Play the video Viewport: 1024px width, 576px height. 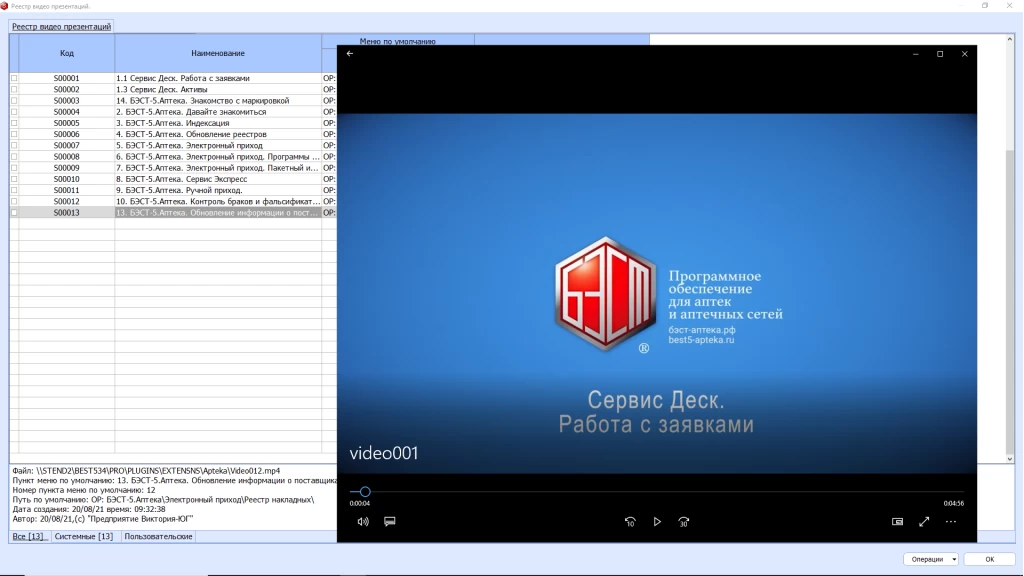(657, 522)
